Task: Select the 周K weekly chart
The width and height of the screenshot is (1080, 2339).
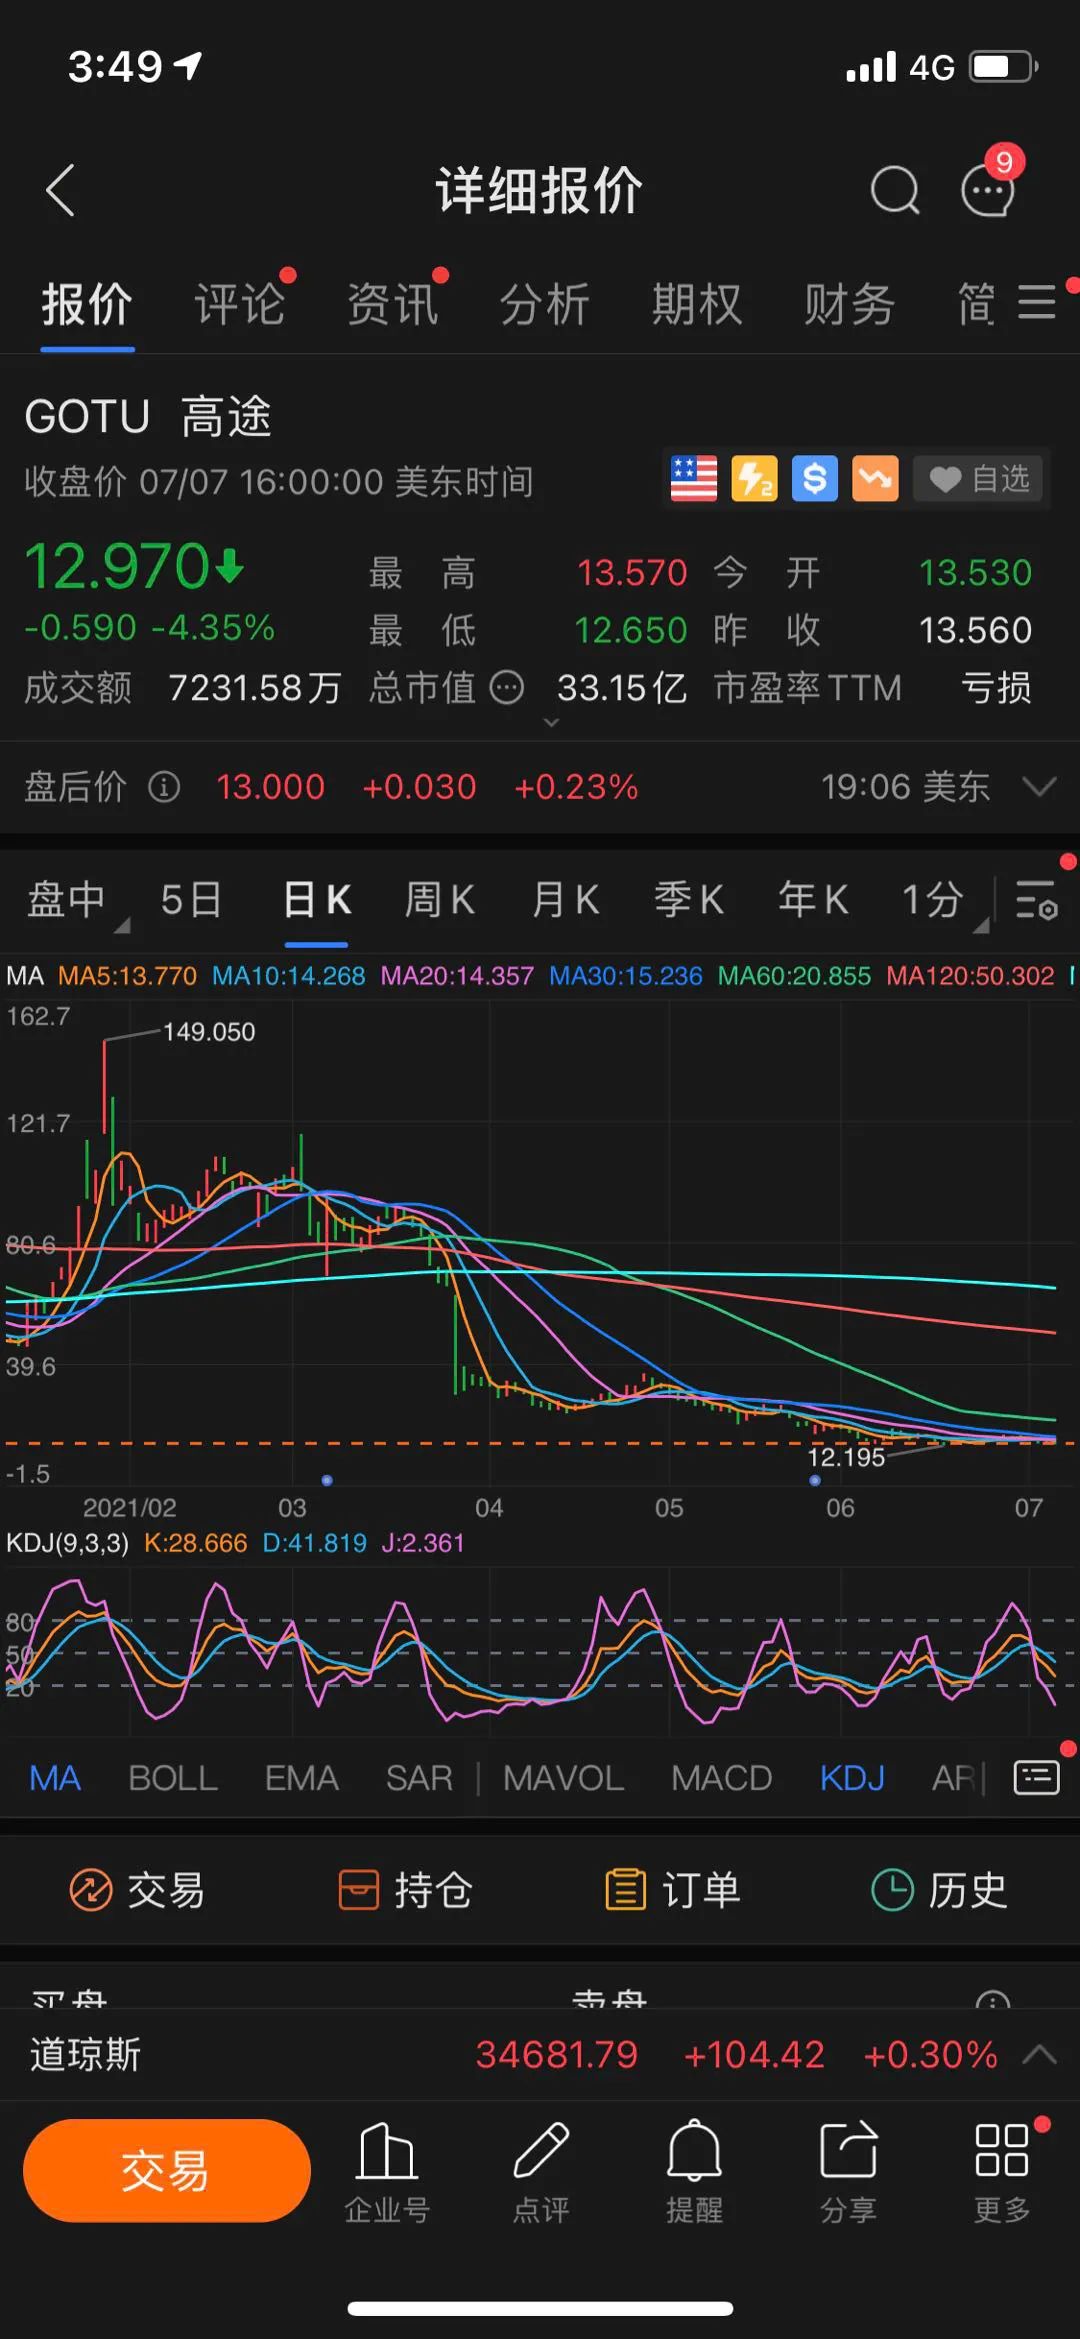Action: (x=440, y=900)
